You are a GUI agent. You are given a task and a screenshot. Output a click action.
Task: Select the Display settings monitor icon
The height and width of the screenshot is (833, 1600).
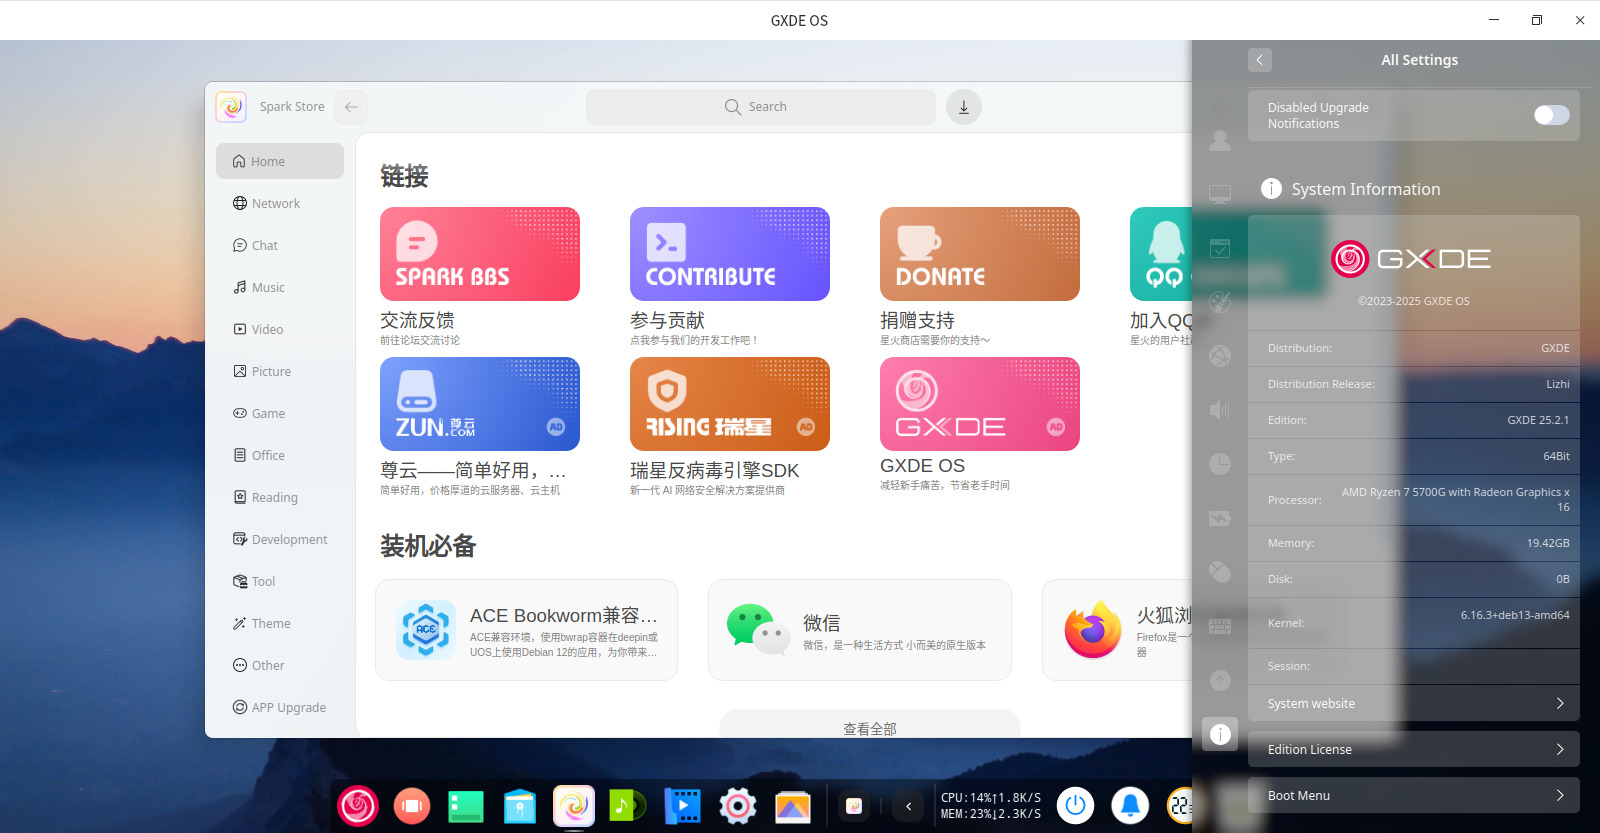(x=1220, y=194)
